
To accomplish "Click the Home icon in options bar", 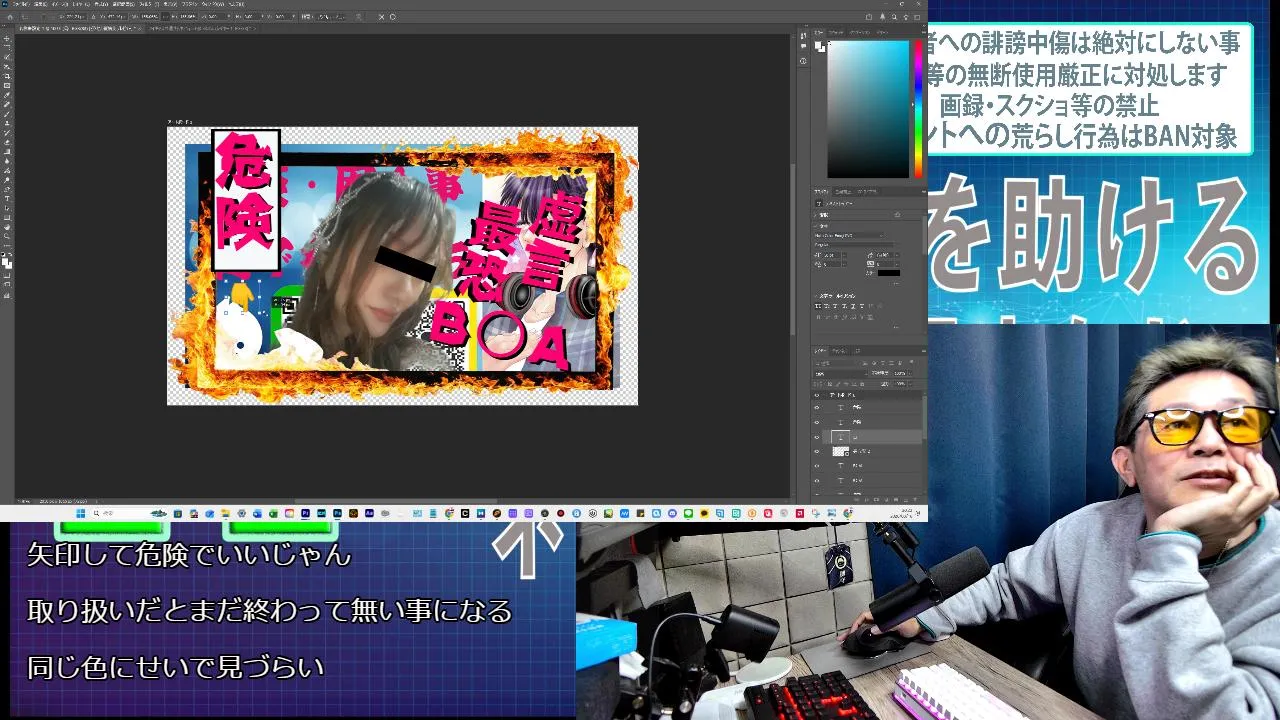I will (10, 17).
